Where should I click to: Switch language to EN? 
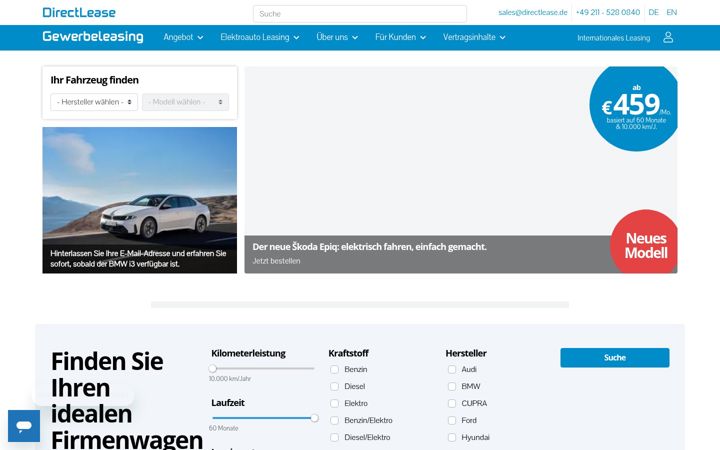tap(671, 12)
